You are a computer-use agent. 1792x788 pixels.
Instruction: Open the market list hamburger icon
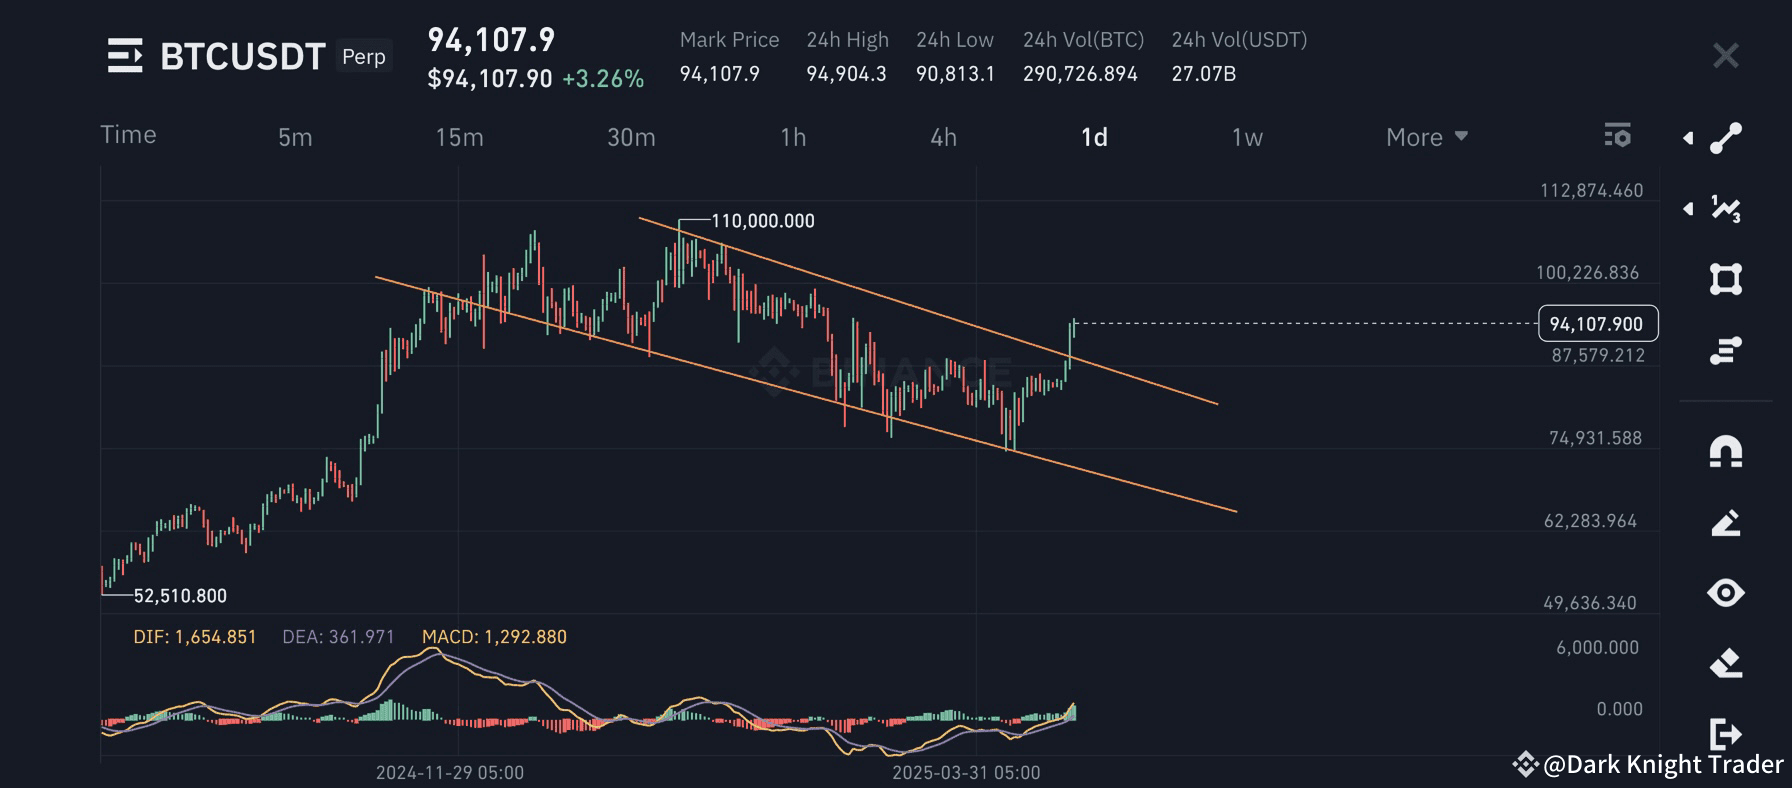click(125, 56)
